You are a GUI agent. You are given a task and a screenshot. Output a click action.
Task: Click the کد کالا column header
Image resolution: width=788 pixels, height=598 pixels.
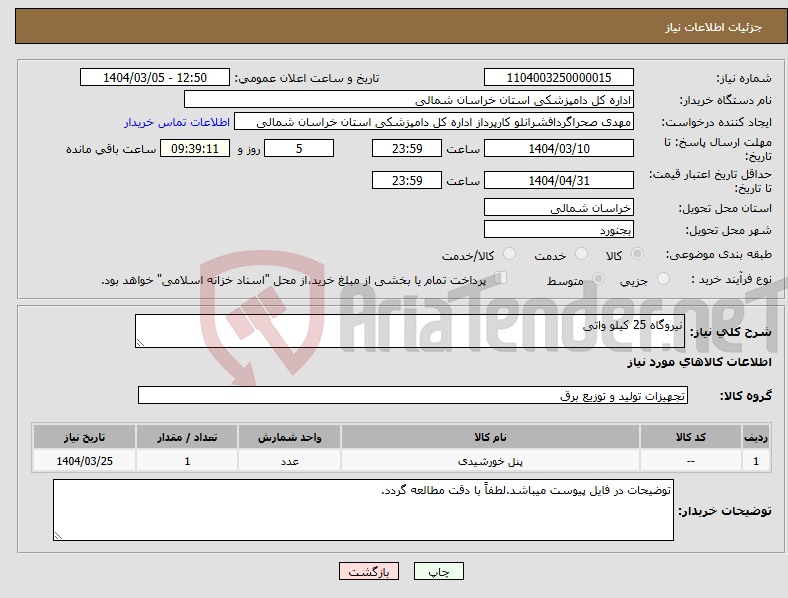691,437
